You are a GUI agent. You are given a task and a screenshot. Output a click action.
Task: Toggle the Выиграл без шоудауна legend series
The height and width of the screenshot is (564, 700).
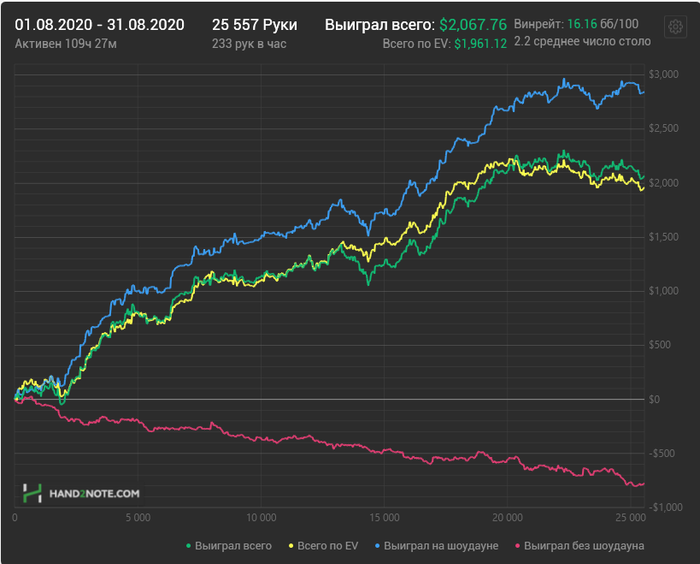(579, 546)
